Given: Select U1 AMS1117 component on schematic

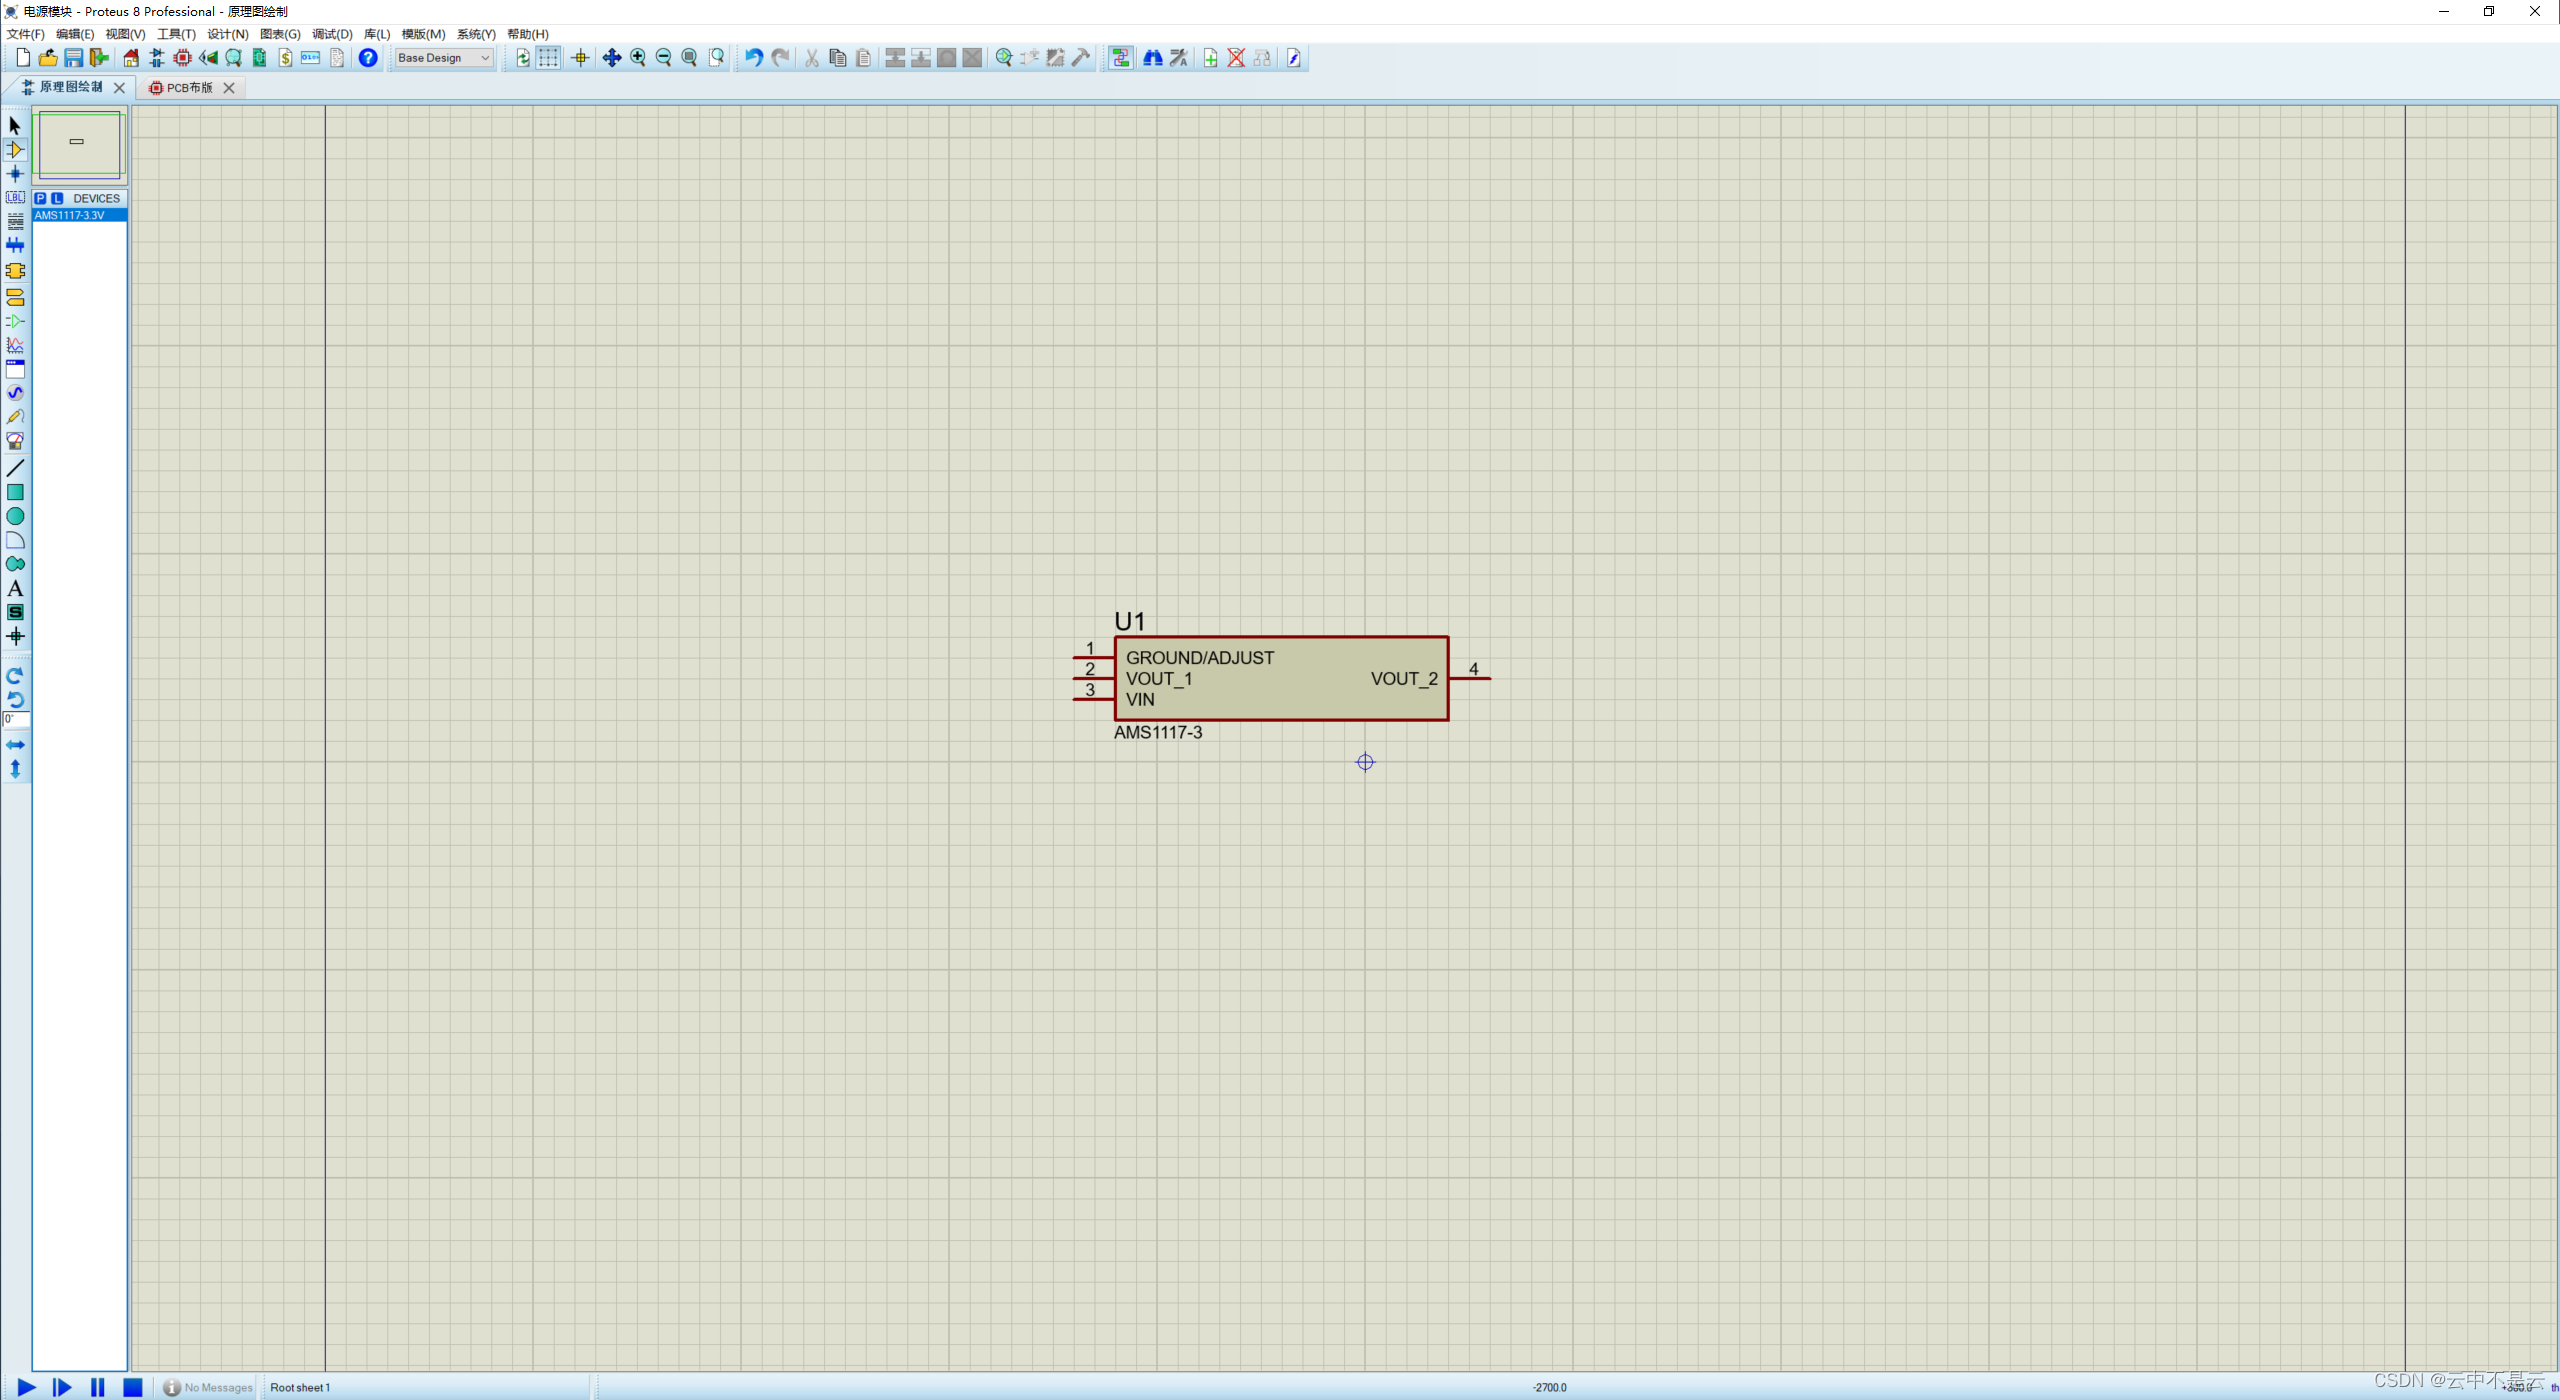Looking at the screenshot, I should point(1281,678).
